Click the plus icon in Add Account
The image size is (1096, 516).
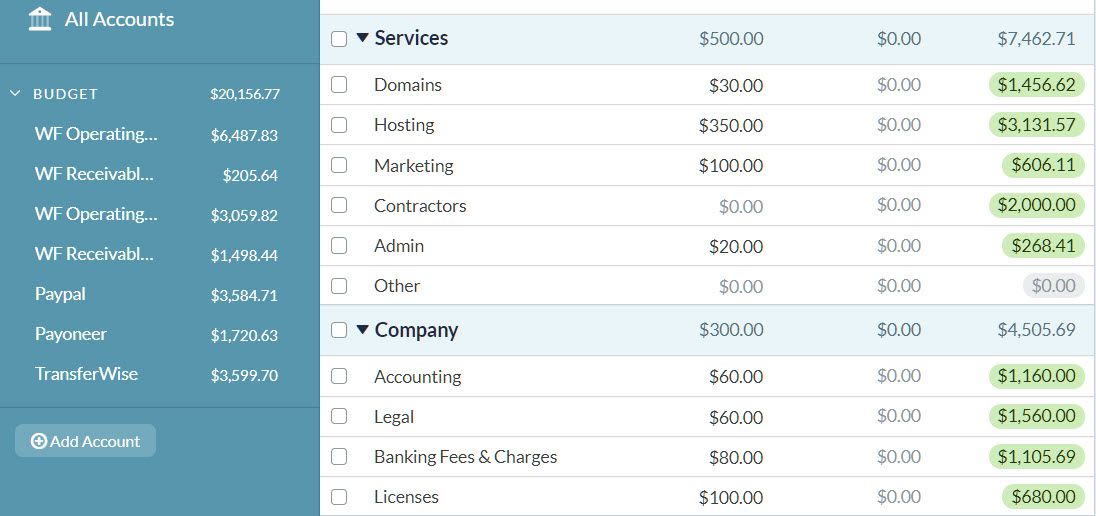click(x=39, y=441)
